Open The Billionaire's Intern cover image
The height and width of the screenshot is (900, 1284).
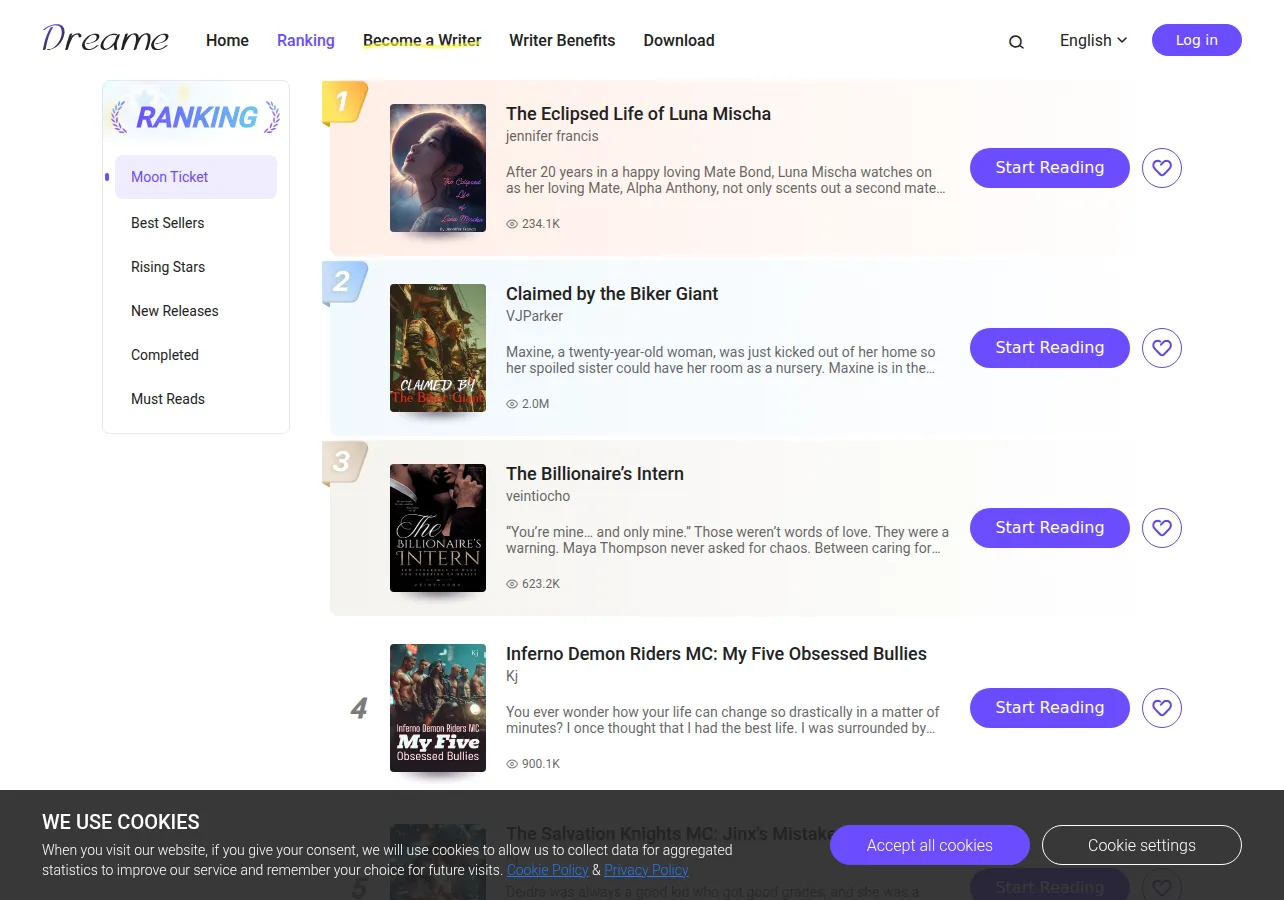tap(438, 528)
